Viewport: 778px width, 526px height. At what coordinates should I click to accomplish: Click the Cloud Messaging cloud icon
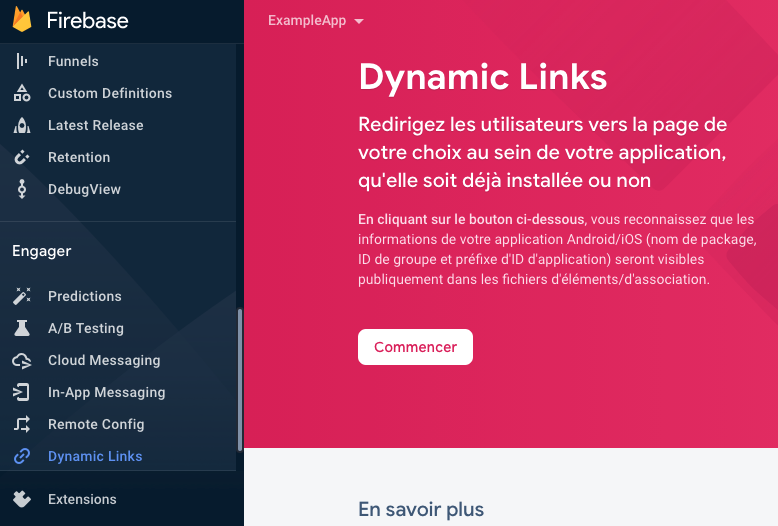pyautogui.click(x=22, y=360)
